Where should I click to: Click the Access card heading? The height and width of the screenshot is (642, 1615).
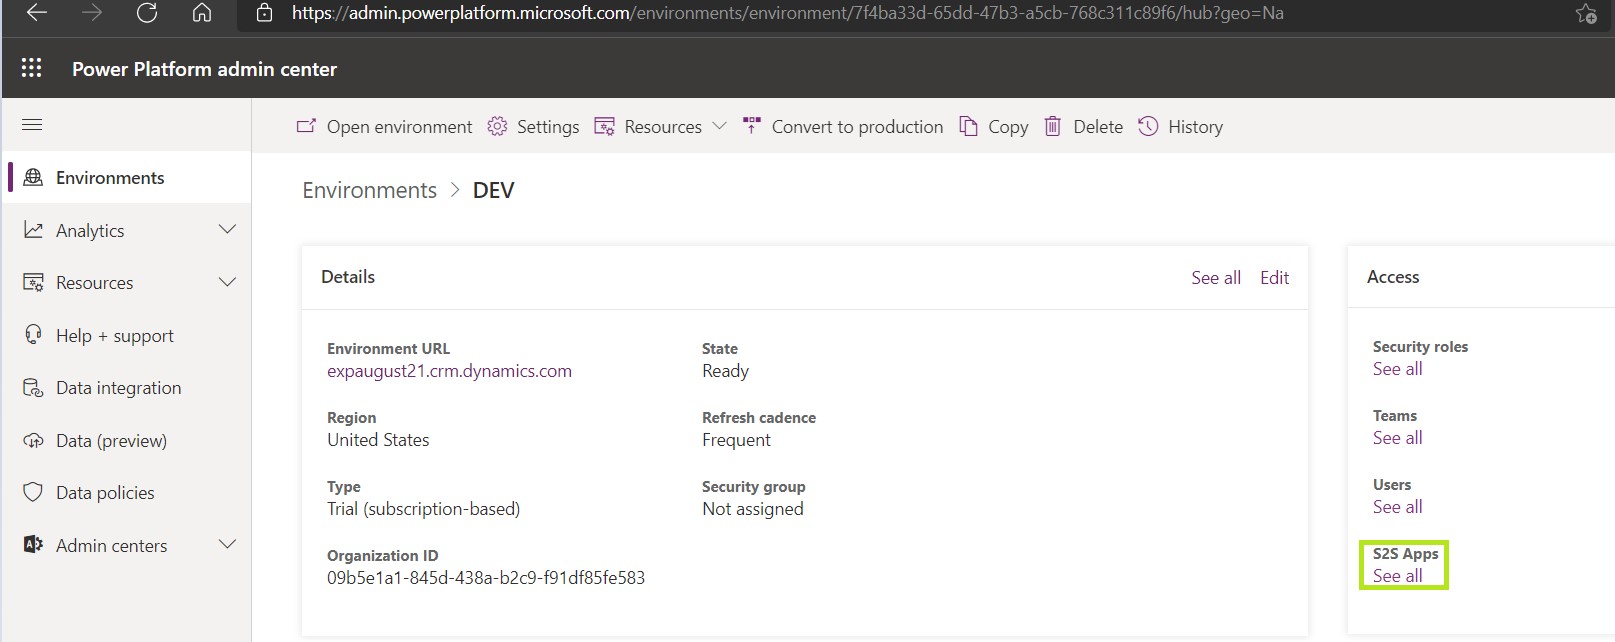(x=1393, y=277)
